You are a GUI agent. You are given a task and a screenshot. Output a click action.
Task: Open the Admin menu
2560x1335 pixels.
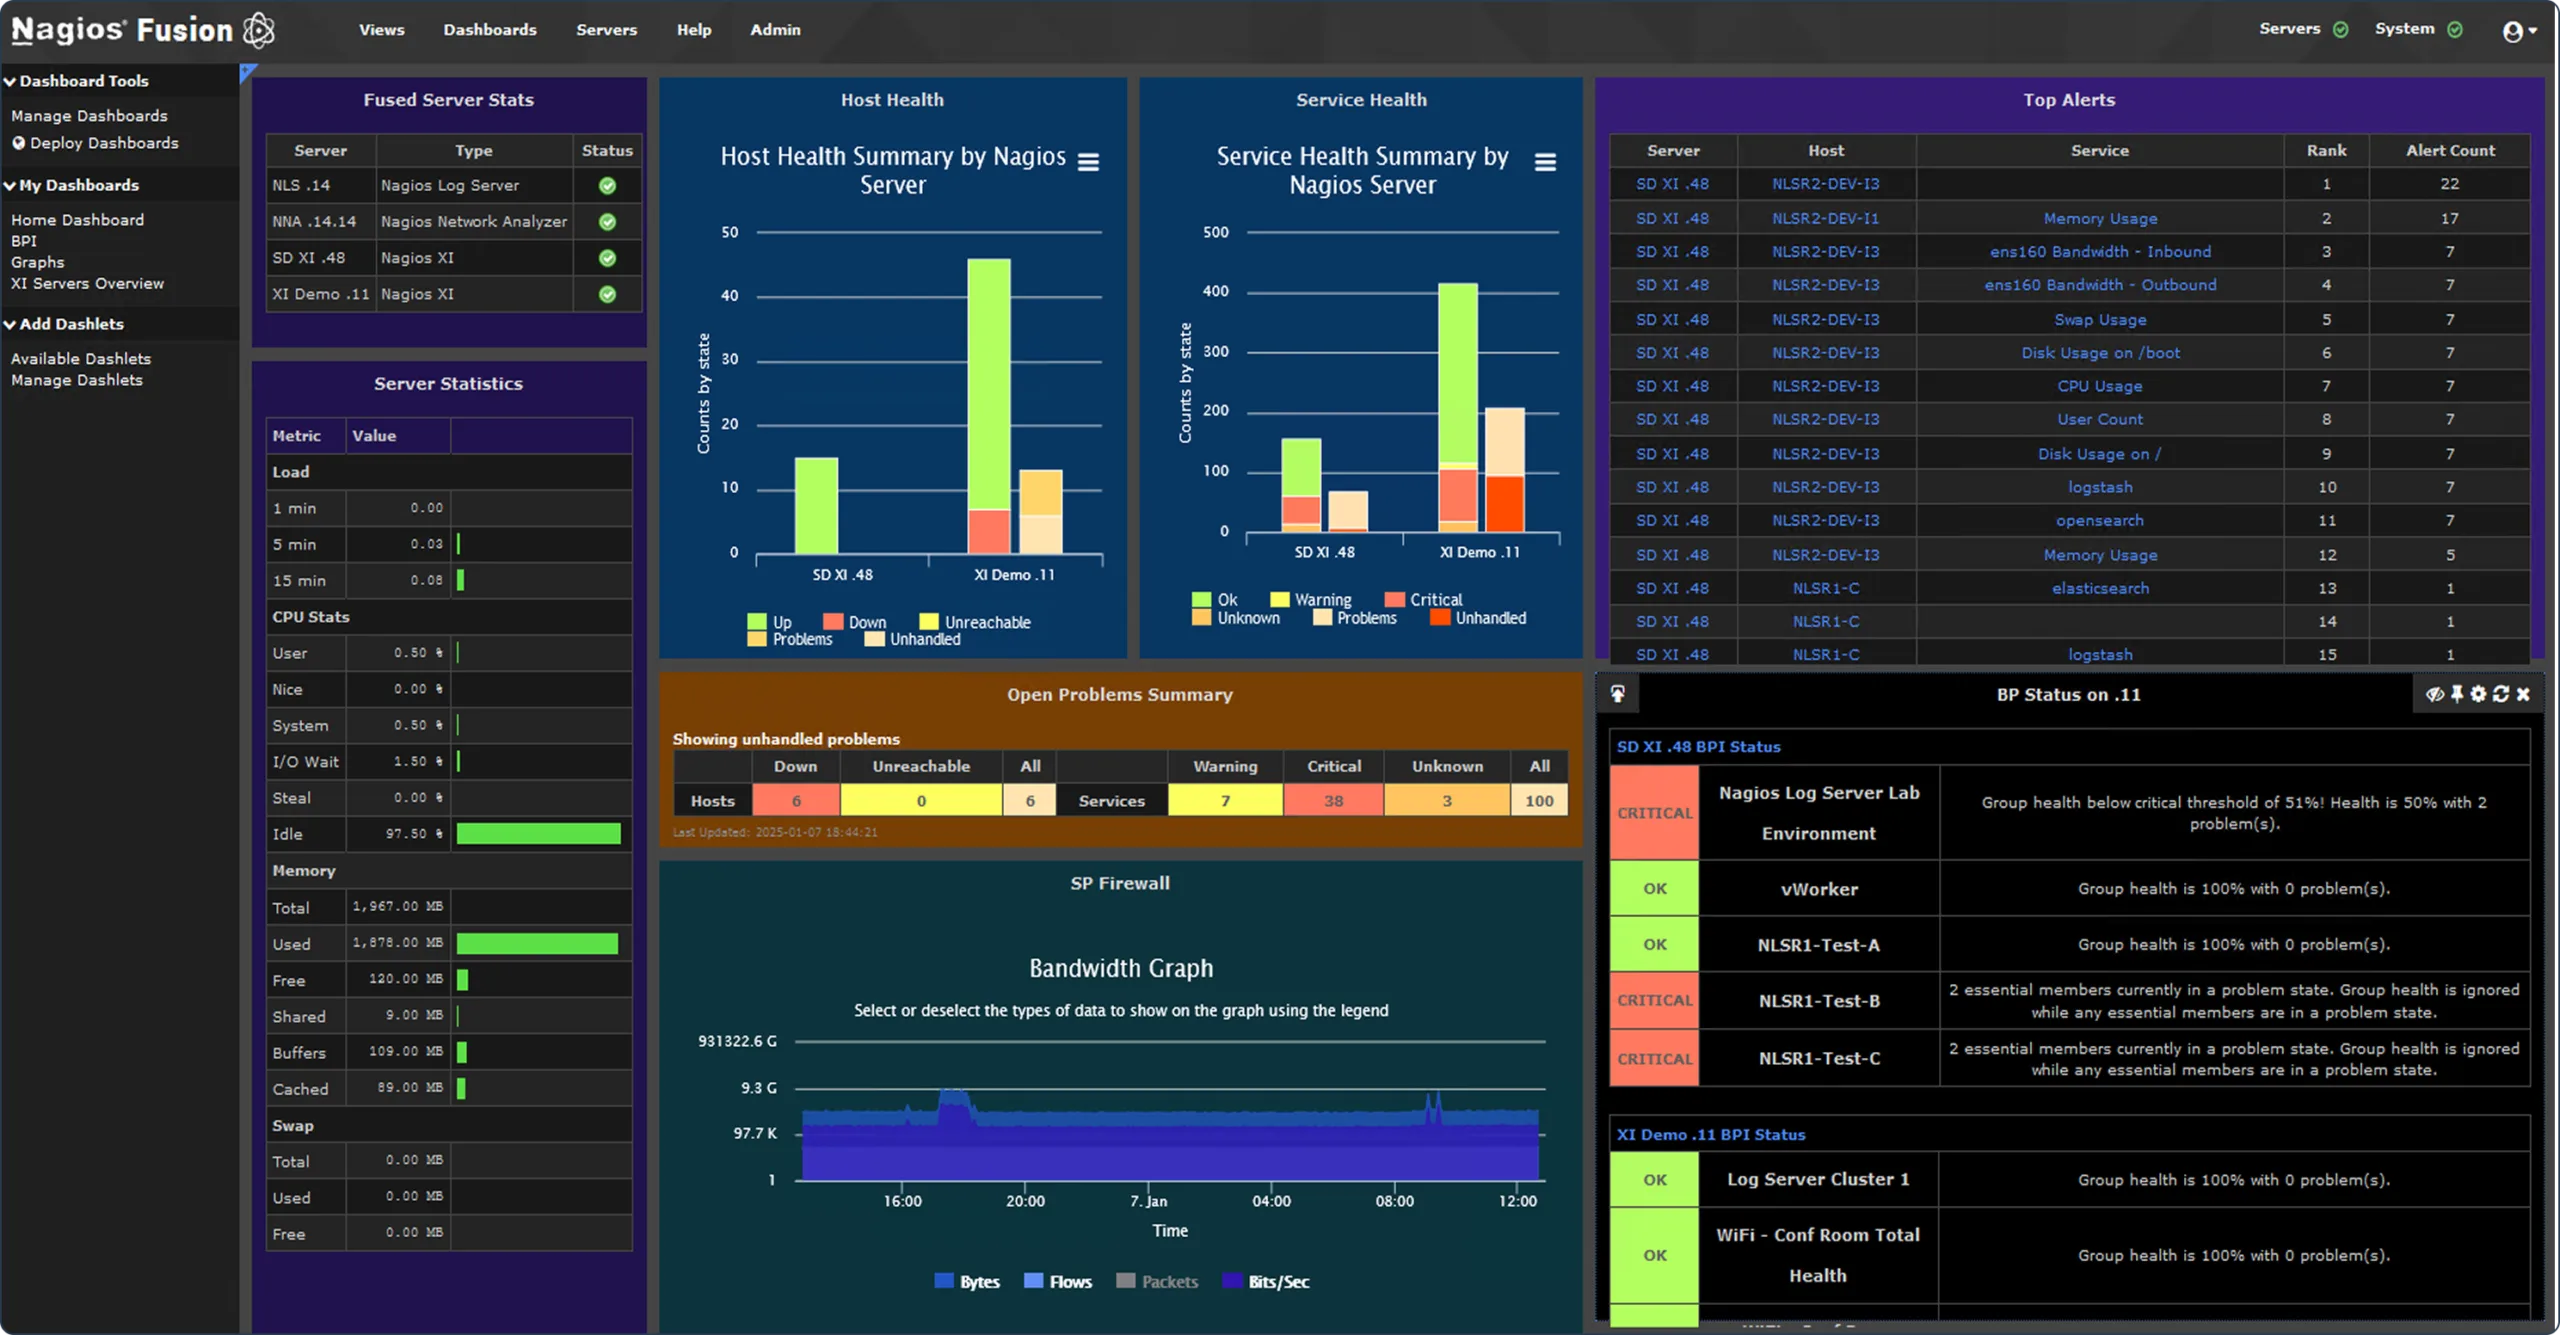click(775, 30)
